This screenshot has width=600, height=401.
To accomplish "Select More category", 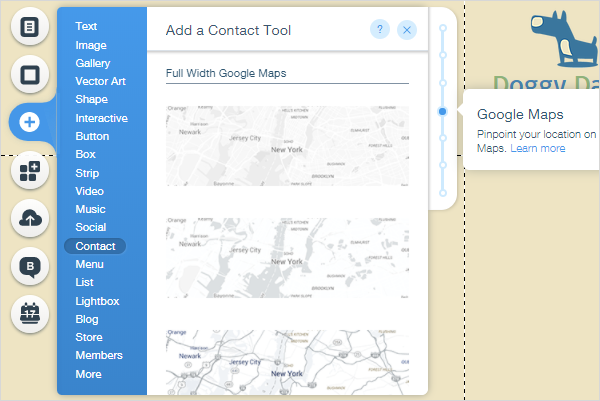I will coord(88,374).
